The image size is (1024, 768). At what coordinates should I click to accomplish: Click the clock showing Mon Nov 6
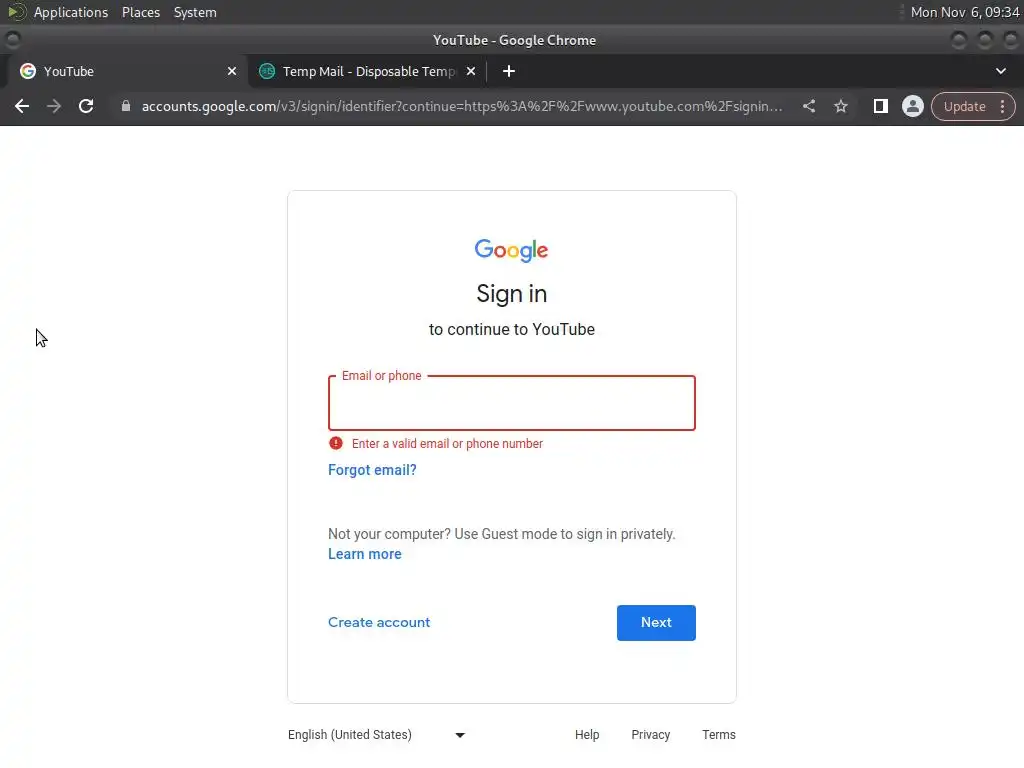pos(965,12)
